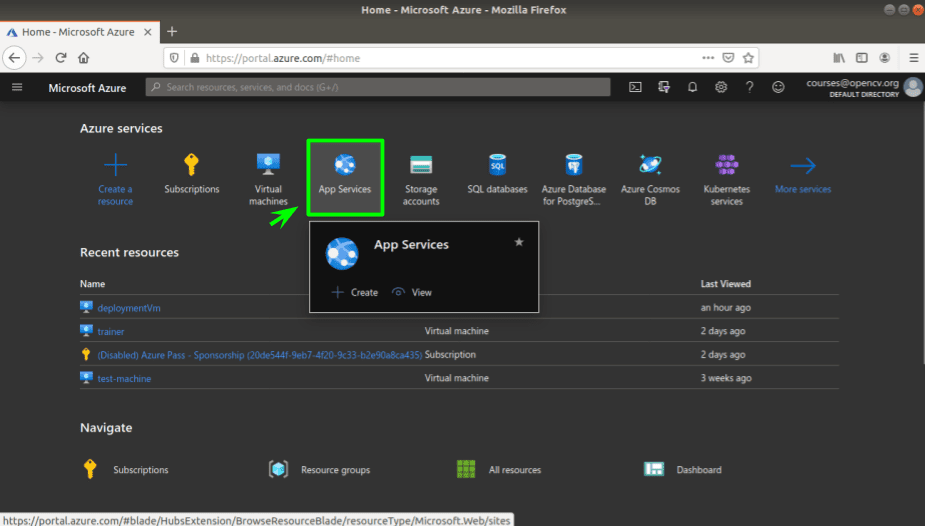Open a new Firefox tab

[x=172, y=31]
